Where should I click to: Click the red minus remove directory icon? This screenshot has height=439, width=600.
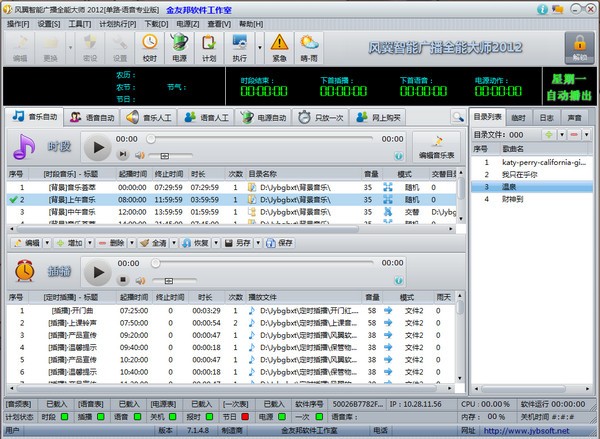pyautogui.click(x=574, y=135)
